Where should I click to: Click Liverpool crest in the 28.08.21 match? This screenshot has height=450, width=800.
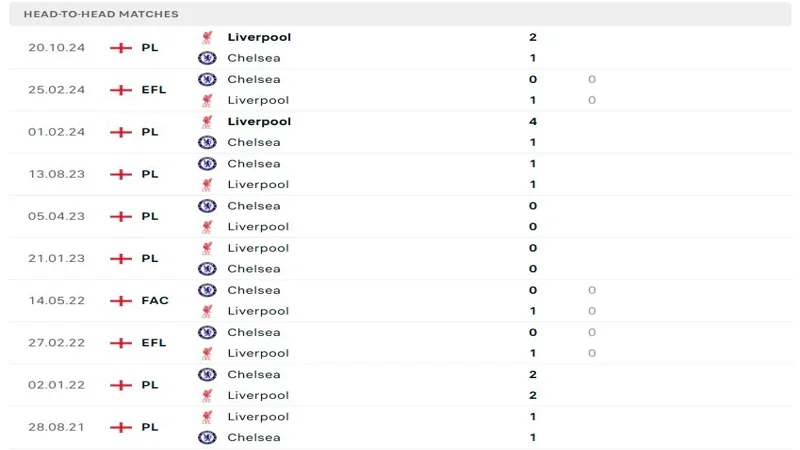(x=207, y=416)
